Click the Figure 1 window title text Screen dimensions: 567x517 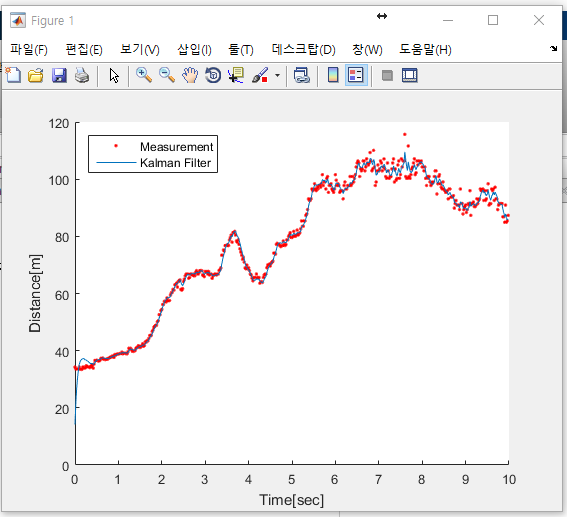tap(52, 21)
